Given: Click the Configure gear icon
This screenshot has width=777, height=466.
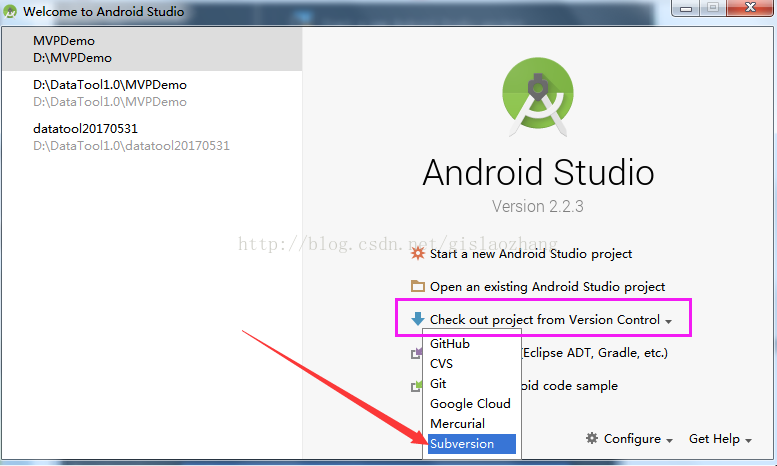Looking at the screenshot, I should click(592, 438).
